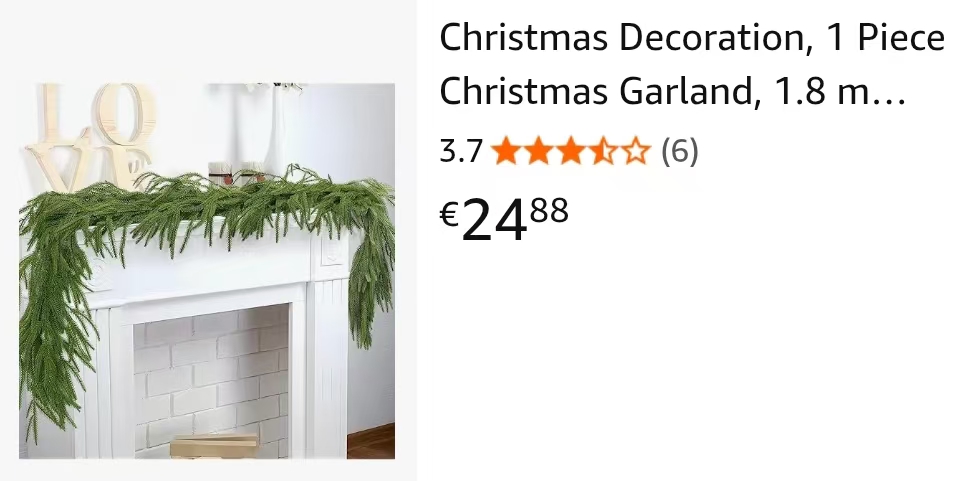The image size is (972, 481).
Task: Open the Christmas garland product thumbnail
Action: (x=207, y=271)
